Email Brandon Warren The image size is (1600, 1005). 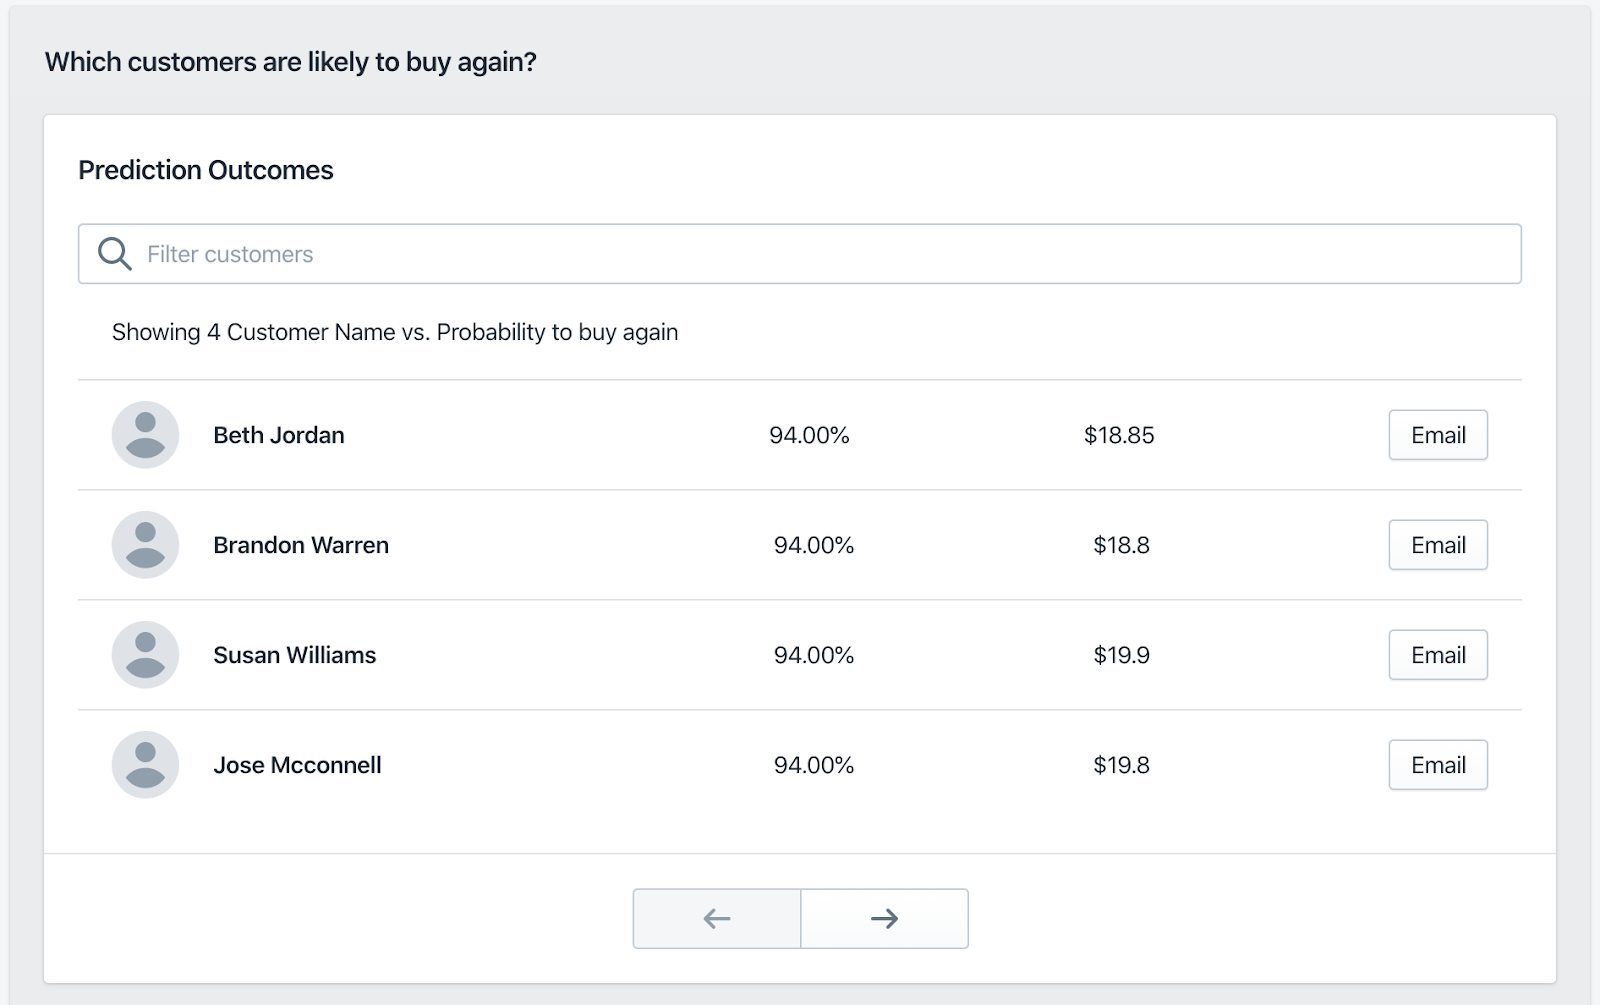point(1437,545)
